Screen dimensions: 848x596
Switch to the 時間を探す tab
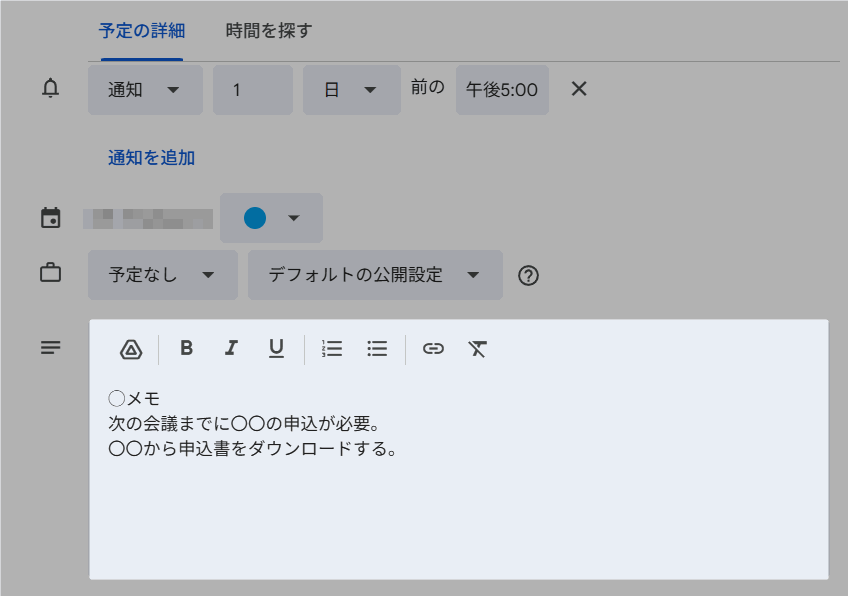268,31
